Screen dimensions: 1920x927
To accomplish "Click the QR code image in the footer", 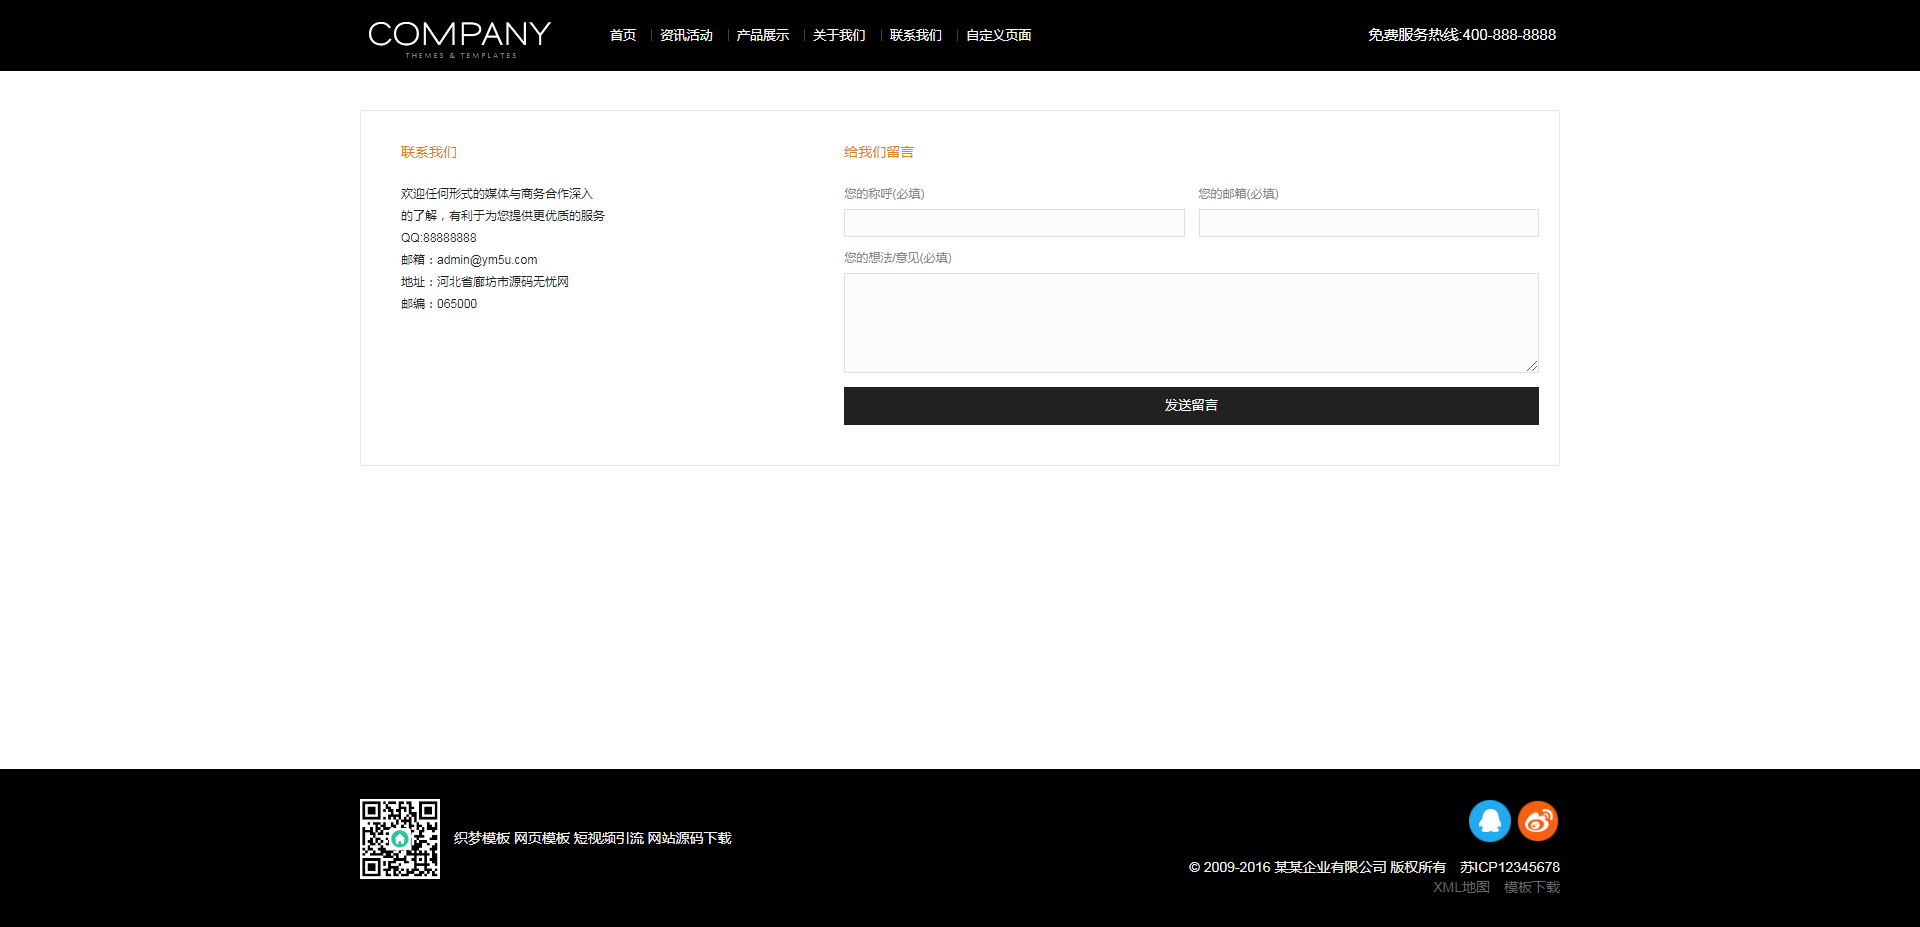I will 400,839.
